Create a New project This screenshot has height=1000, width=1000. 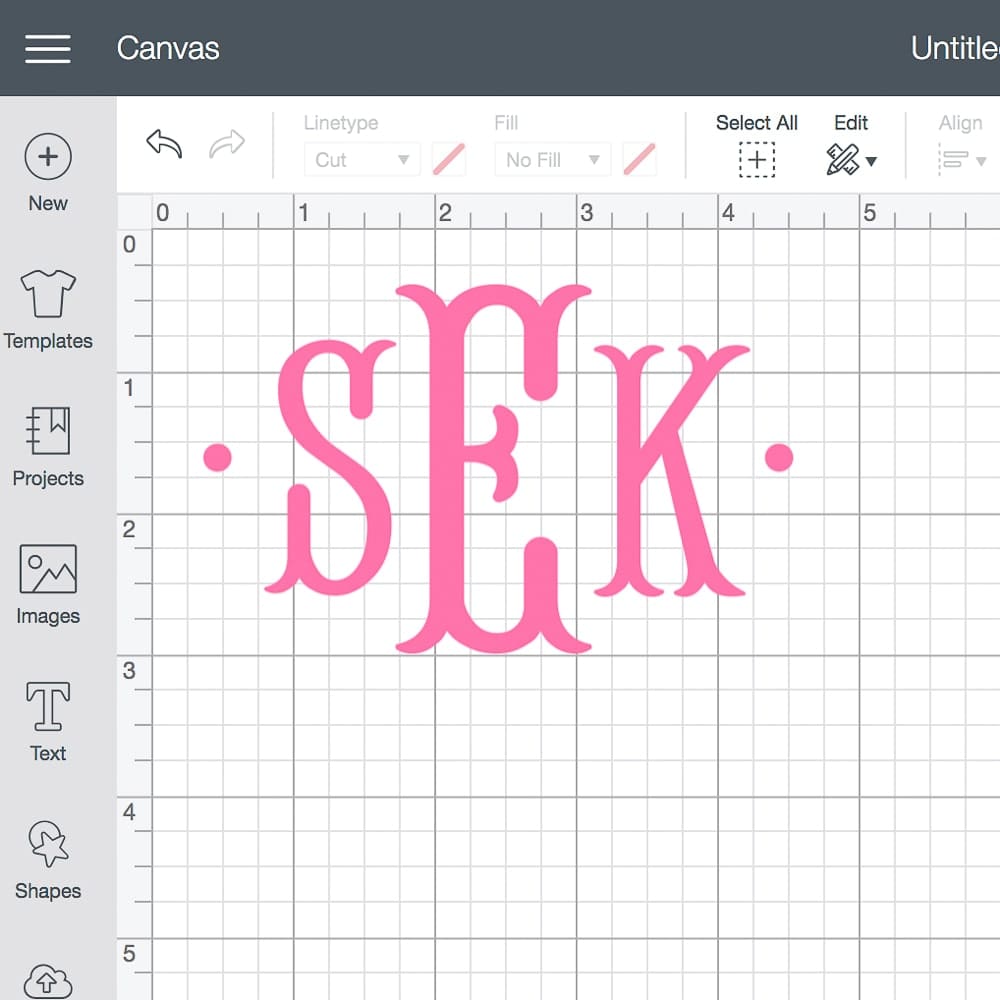pyautogui.click(x=48, y=172)
